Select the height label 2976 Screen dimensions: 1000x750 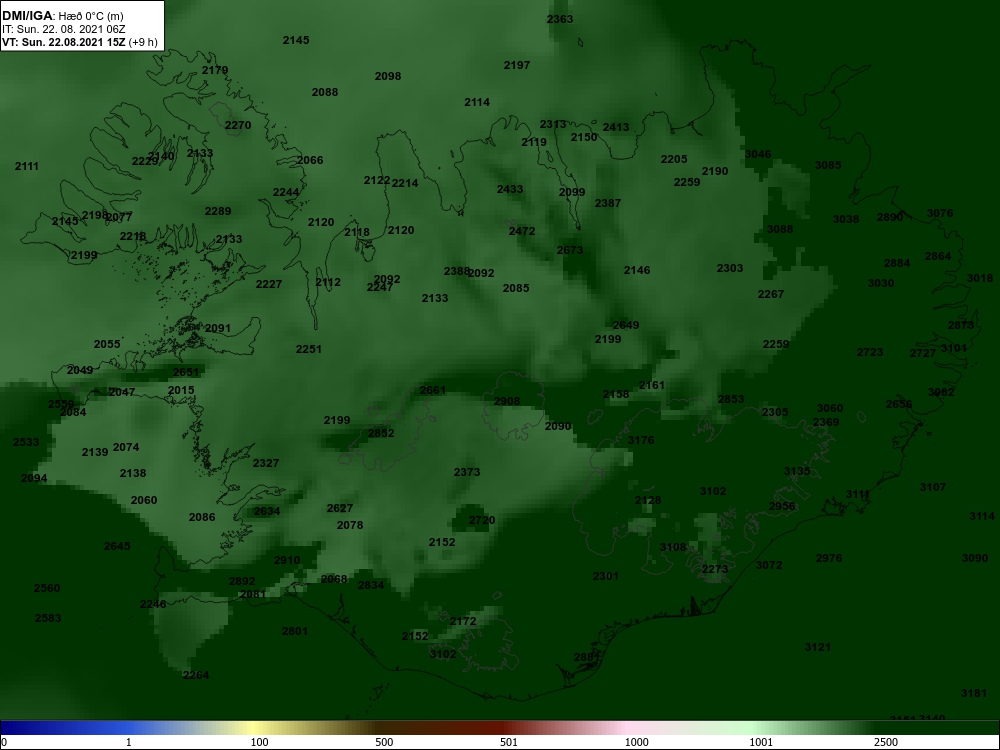[x=829, y=558]
